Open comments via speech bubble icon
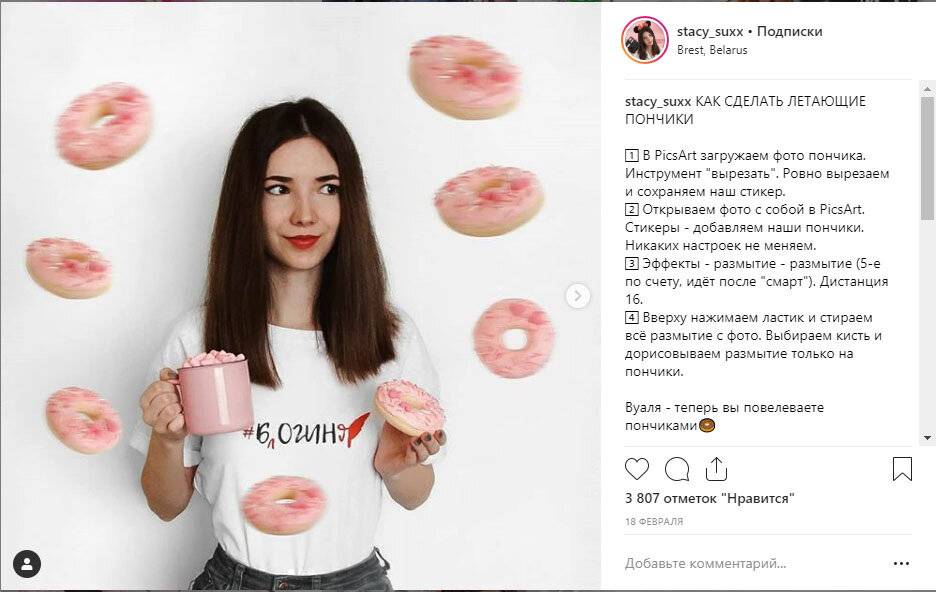Image resolution: width=936 pixels, height=592 pixels. tap(677, 470)
